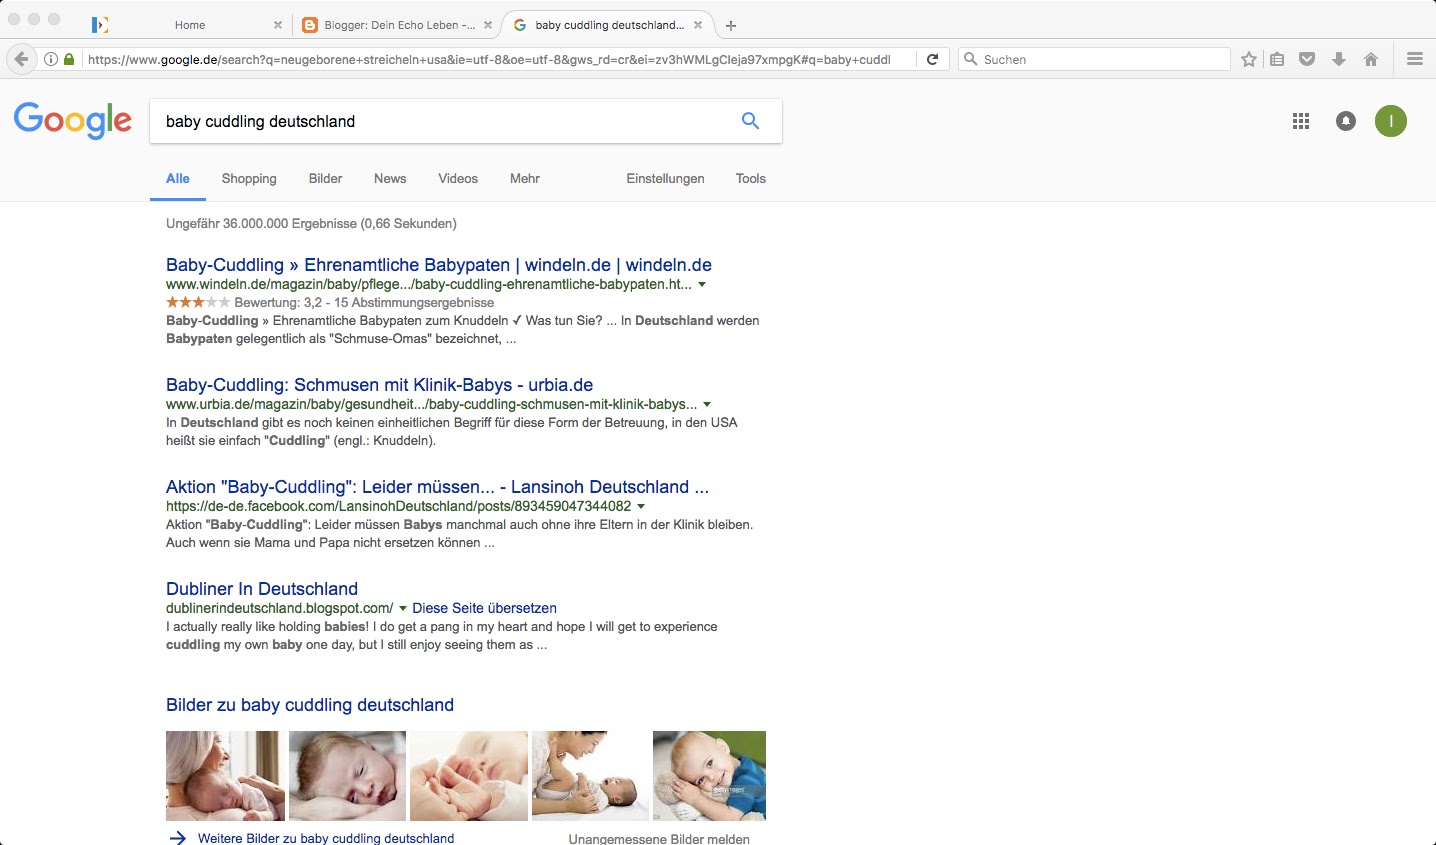The image size is (1436, 845).
Task: Open the Einstellungen menu
Action: coord(665,178)
